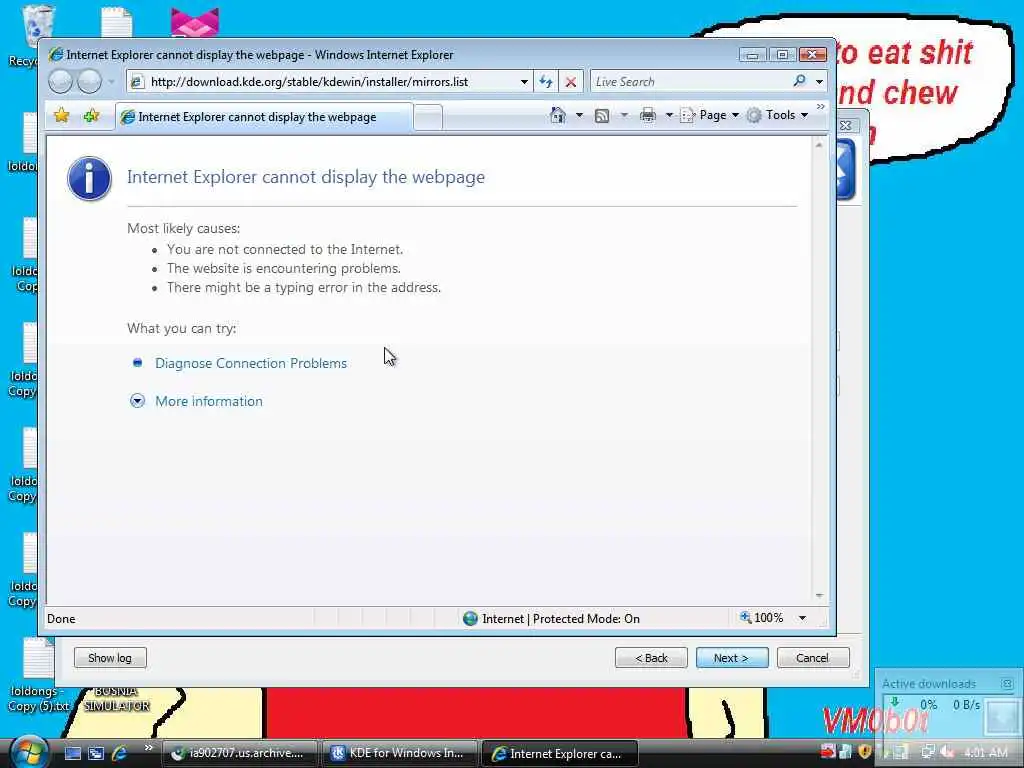
Task: Open the recent pages dropdown arrow
Action: click(111, 82)
